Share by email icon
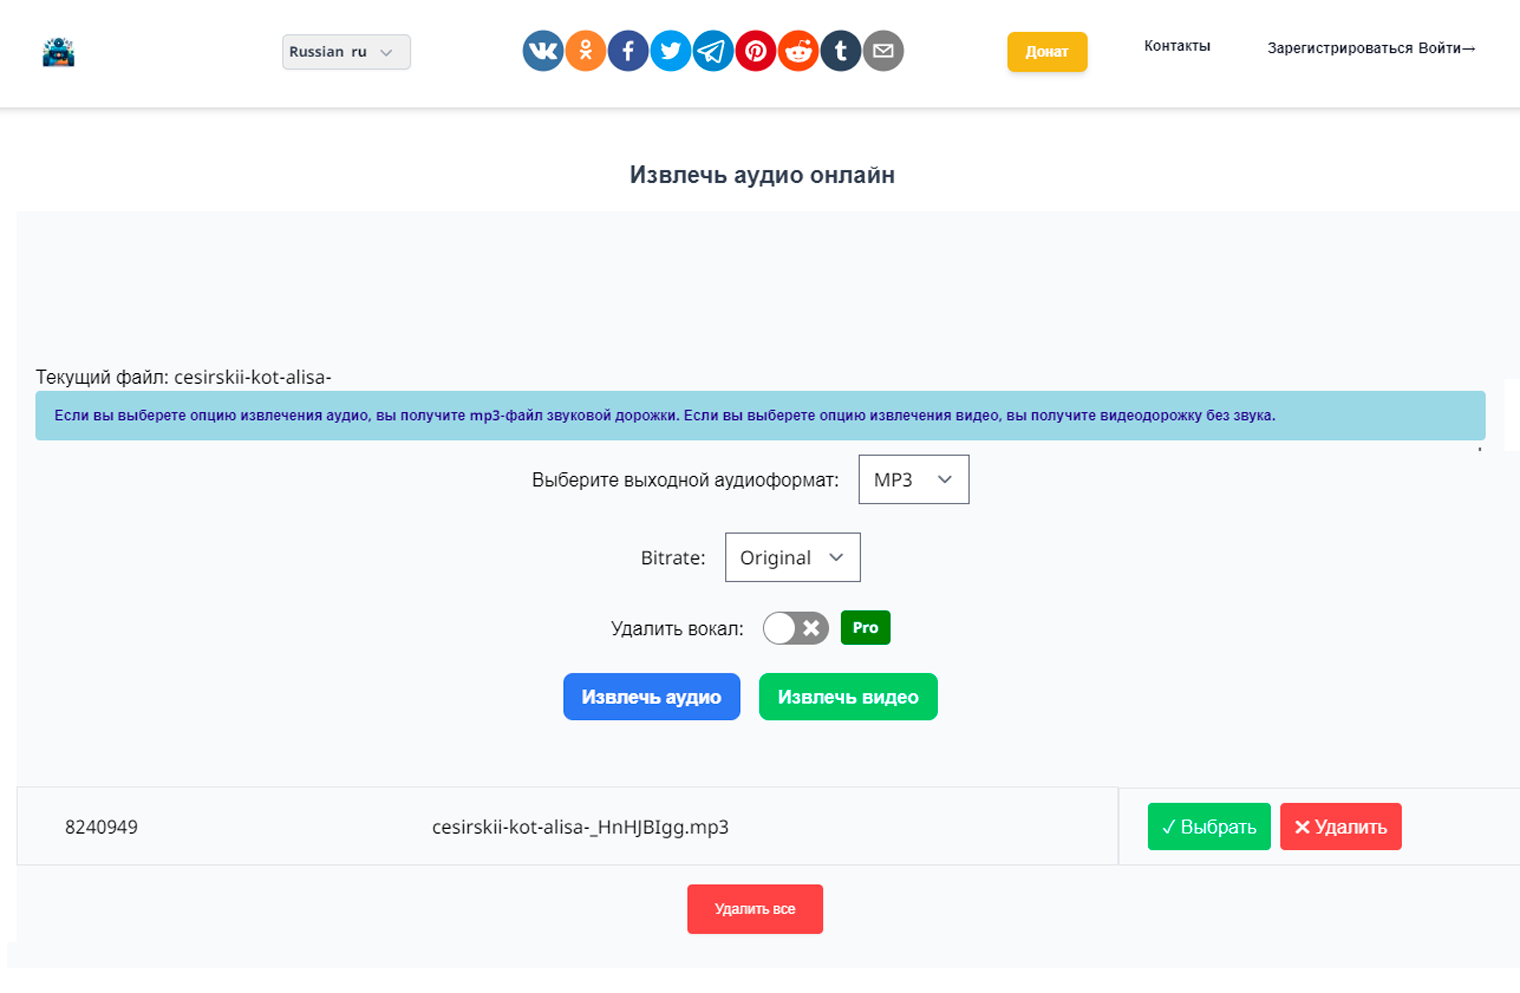This screenshot has width=1520, height=993. point(883,51)
